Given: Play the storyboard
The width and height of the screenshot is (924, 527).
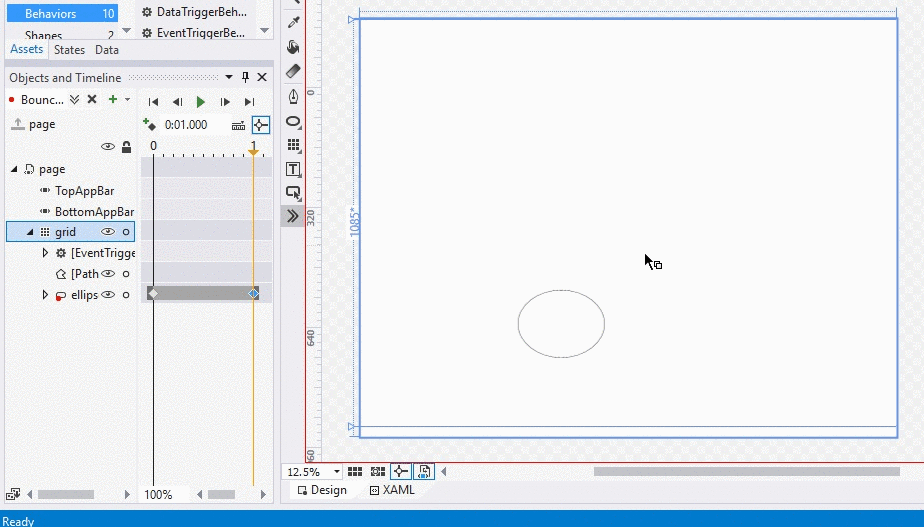Looking at the screenshot, I should [200, 102].
